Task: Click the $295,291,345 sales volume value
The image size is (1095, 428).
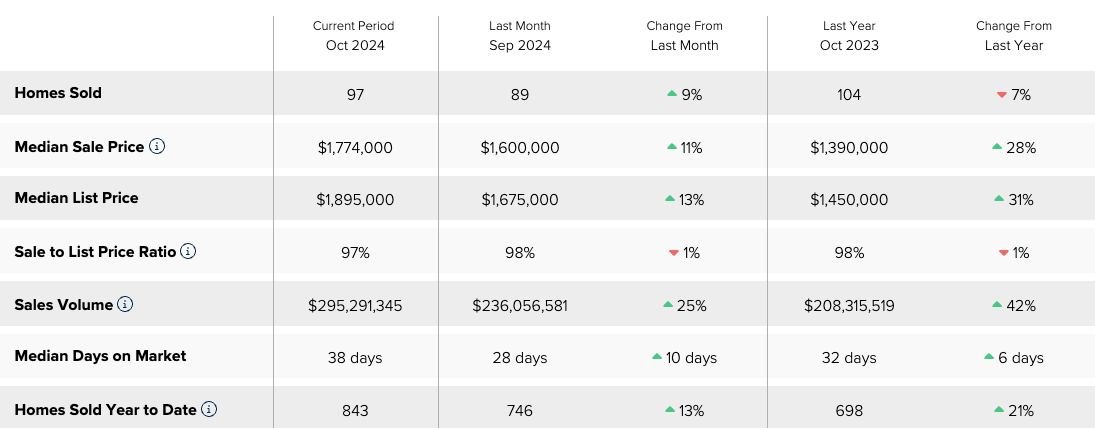Action: (355, 306)
